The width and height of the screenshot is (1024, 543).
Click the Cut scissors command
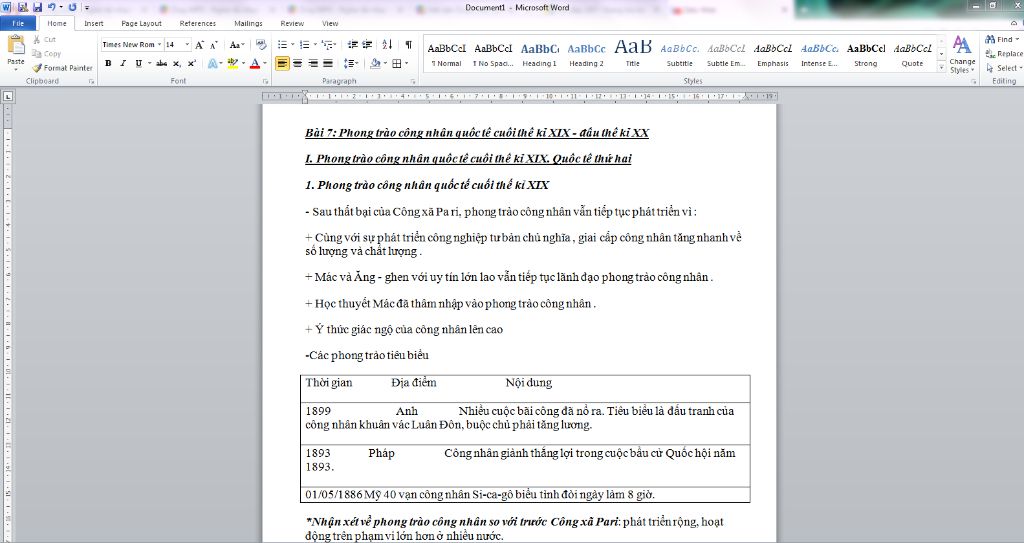click(44, 40)
